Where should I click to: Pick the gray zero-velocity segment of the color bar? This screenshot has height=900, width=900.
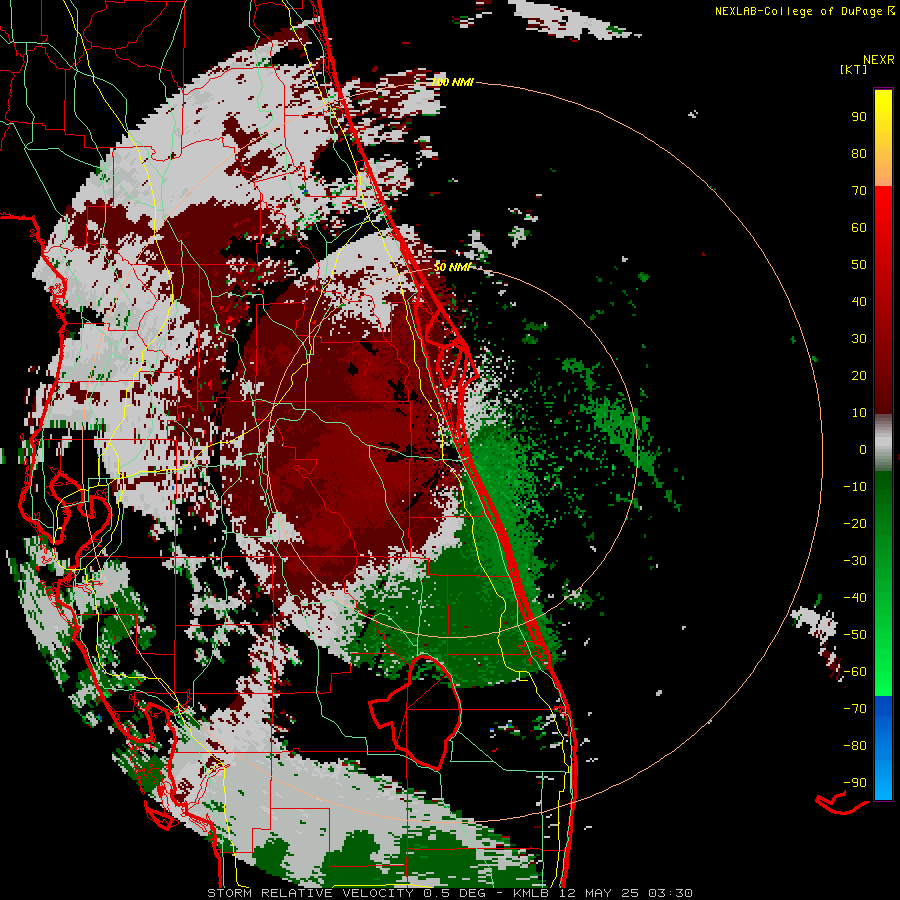point(883,443)
